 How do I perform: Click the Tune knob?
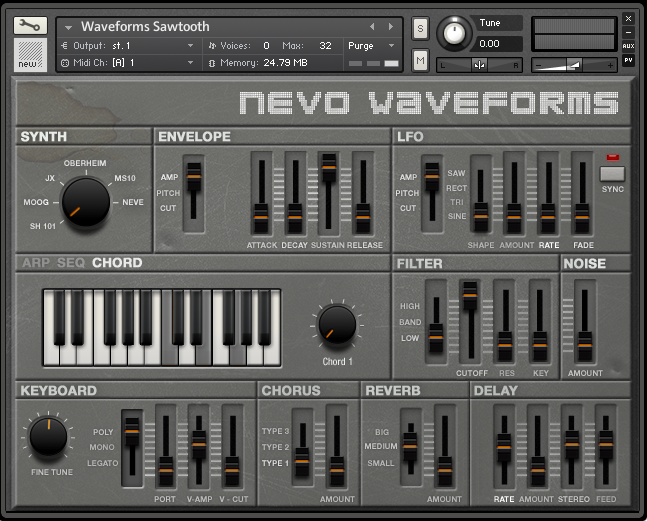coord(453,33)
